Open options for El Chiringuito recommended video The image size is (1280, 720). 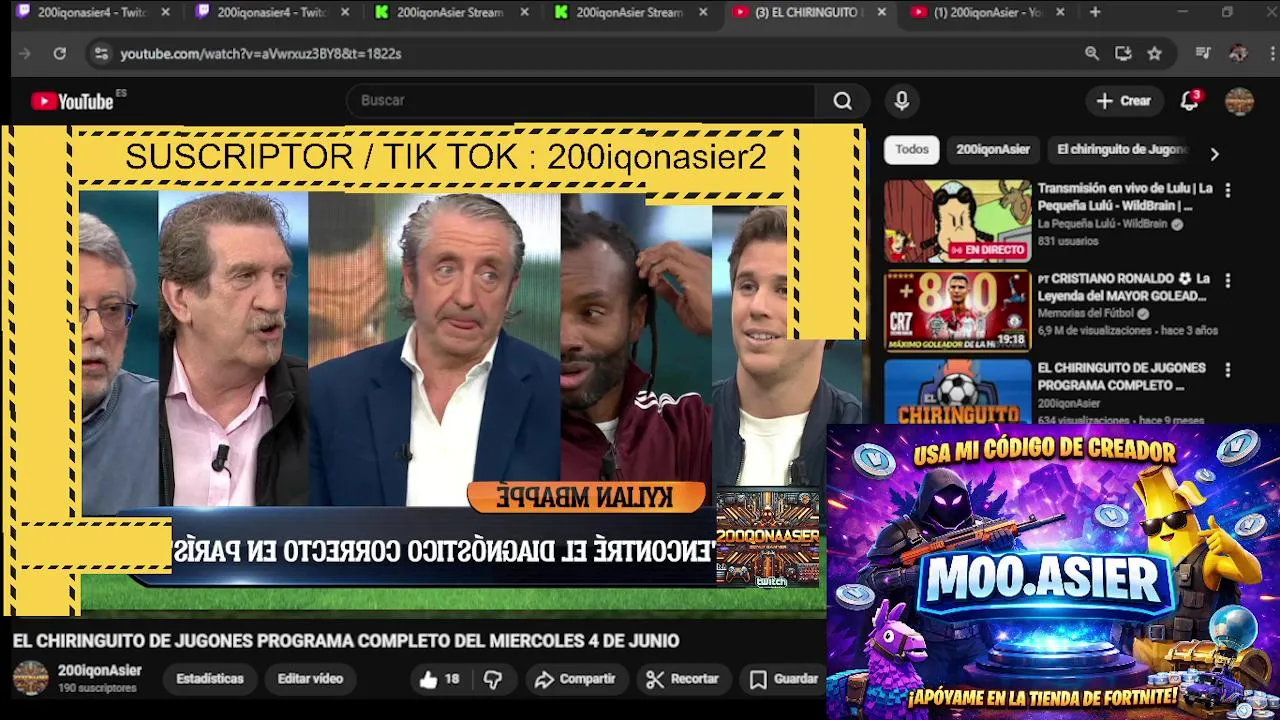pos(1227,370)
